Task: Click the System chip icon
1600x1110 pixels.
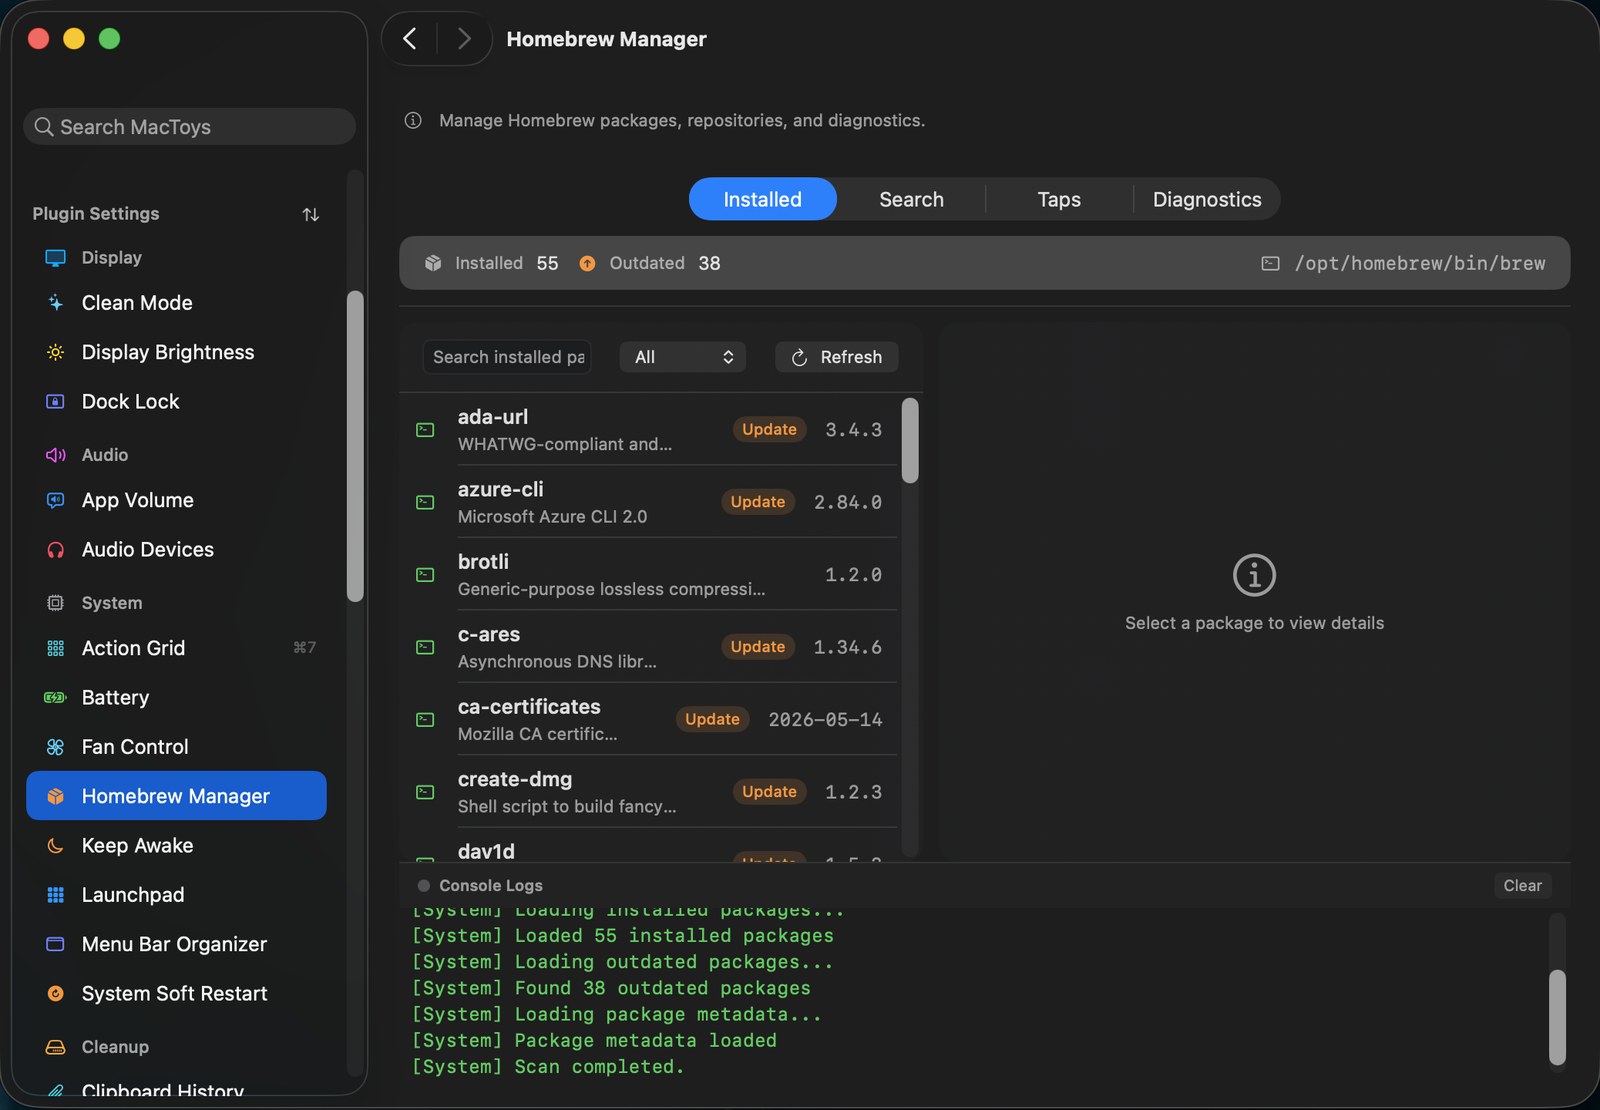Action: (x=55, y=603)
